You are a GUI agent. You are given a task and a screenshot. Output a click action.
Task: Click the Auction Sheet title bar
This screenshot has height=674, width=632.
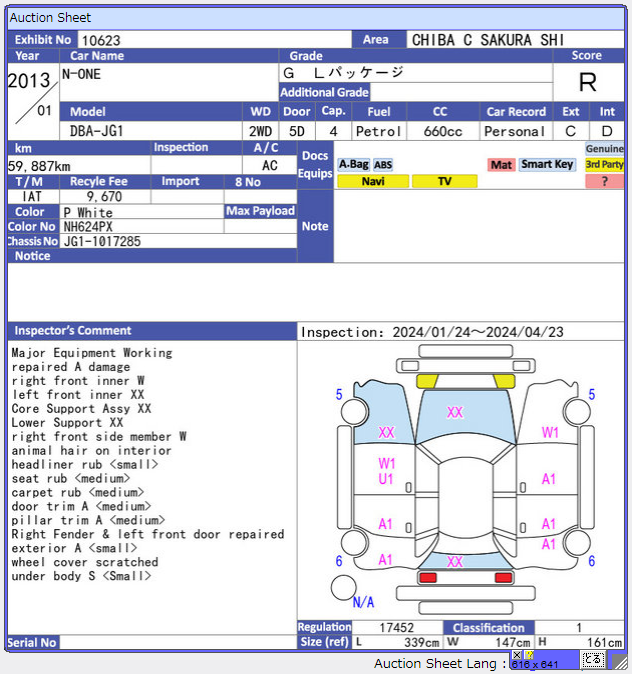coord(316,18)
